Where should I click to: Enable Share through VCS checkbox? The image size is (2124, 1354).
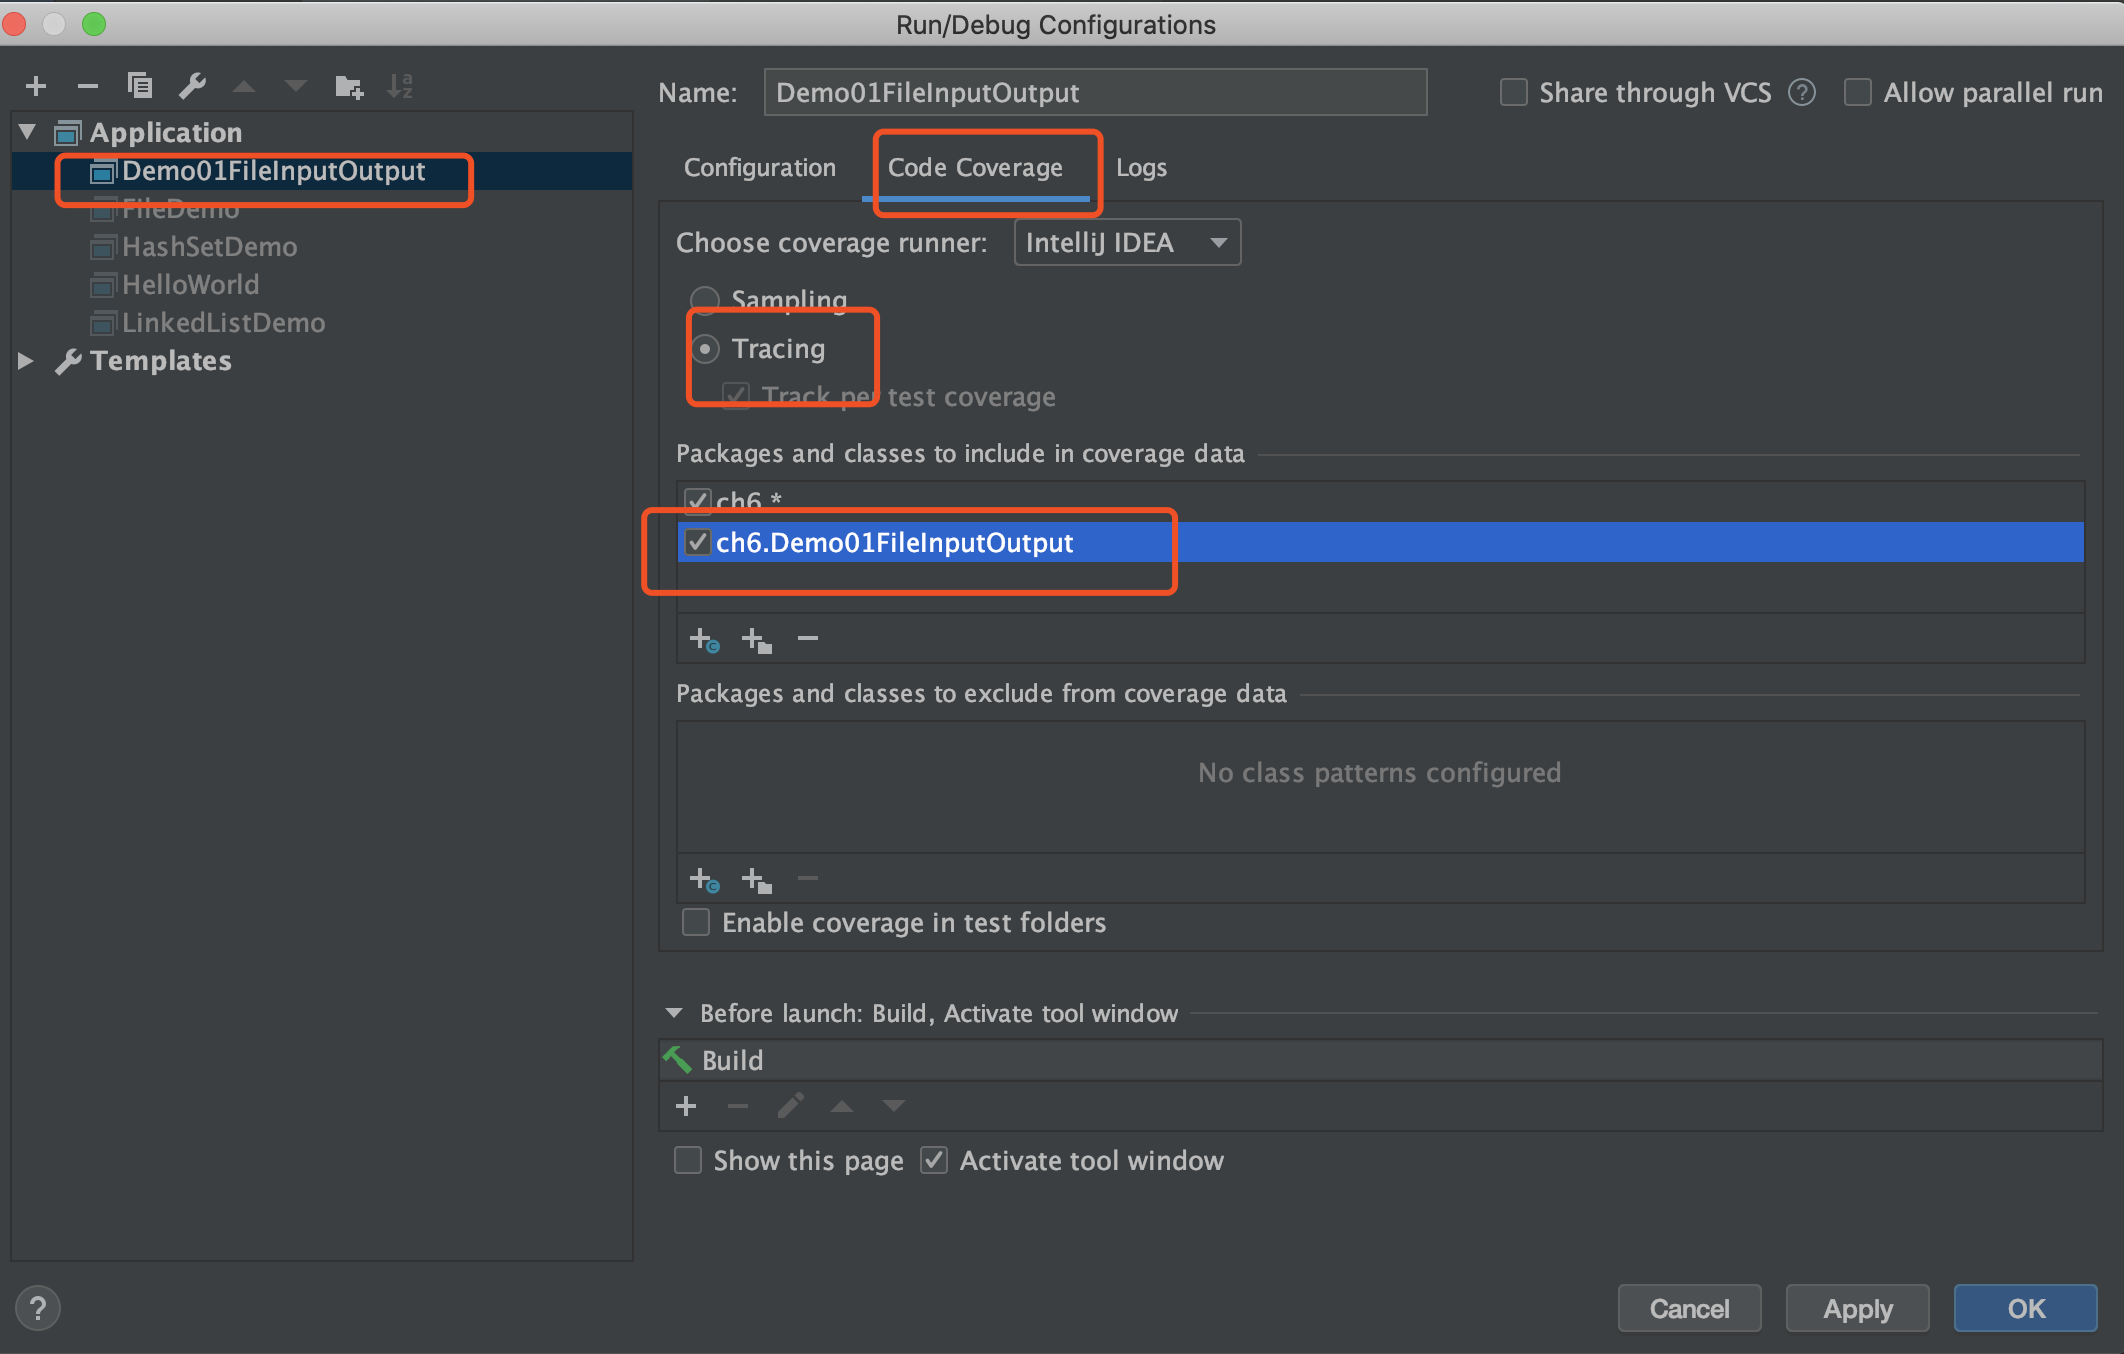[x=1514, y=93]
